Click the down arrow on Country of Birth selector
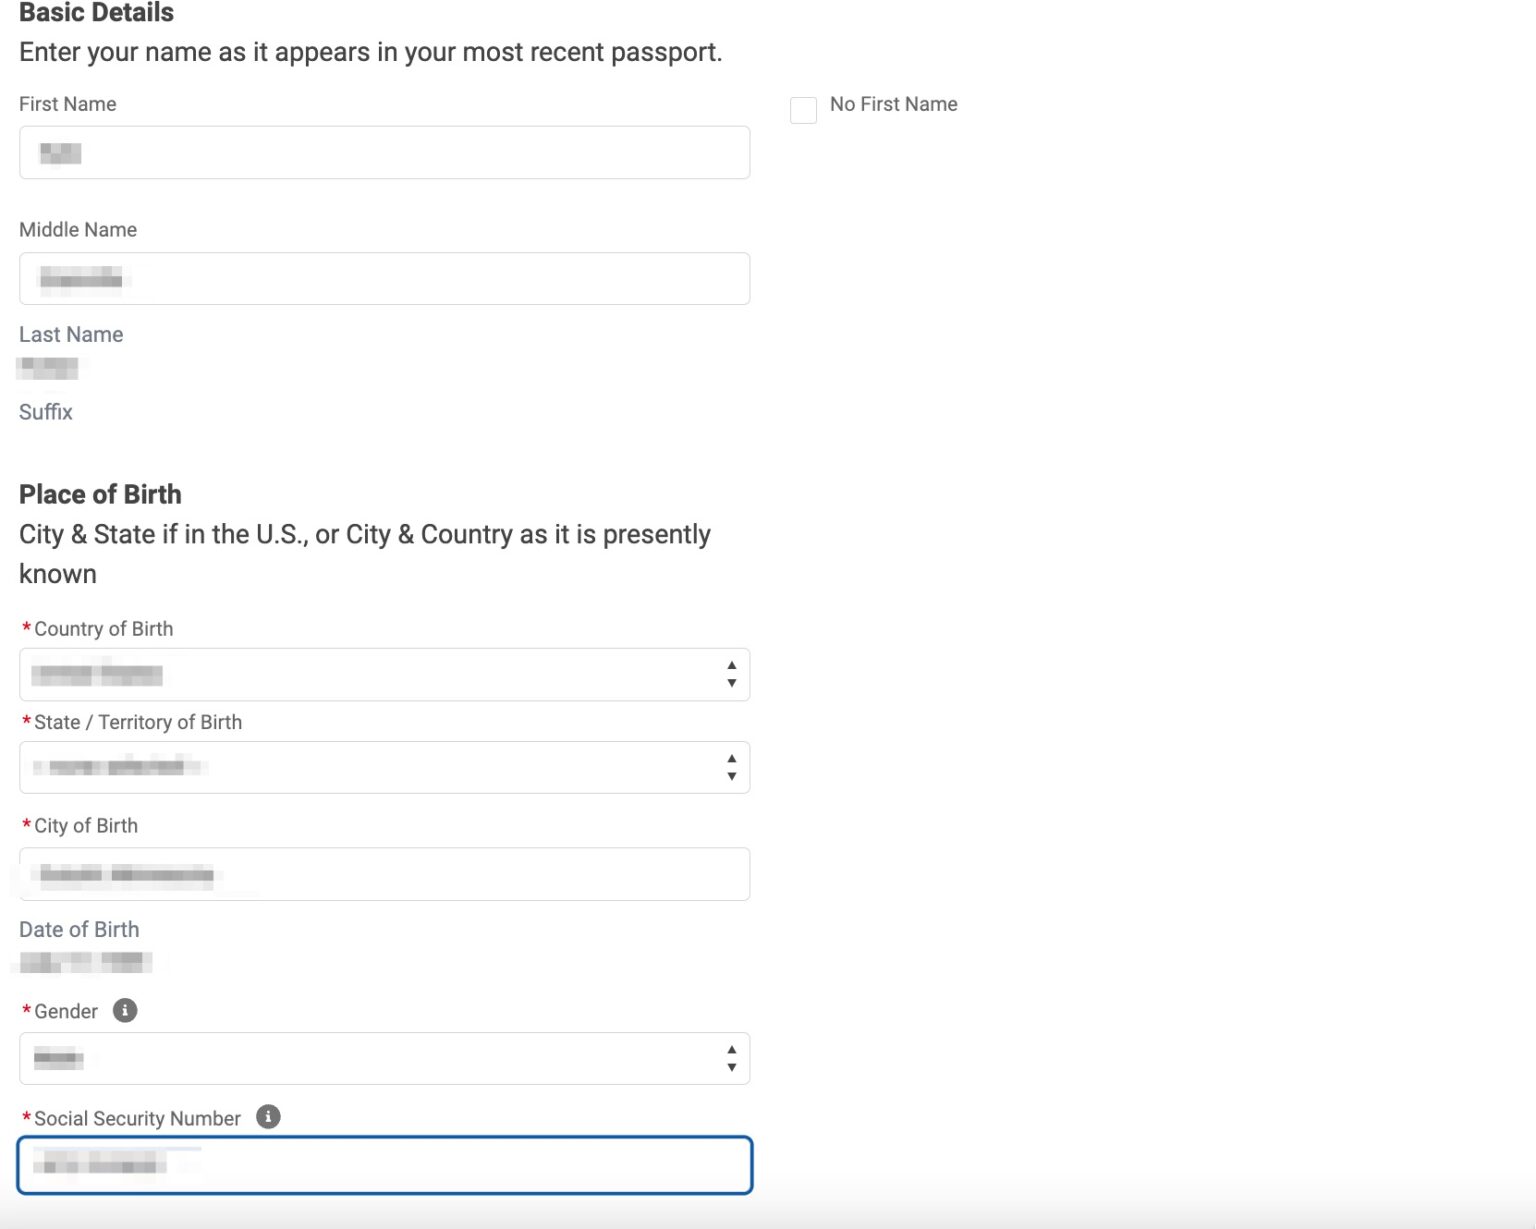 (731, 682)
